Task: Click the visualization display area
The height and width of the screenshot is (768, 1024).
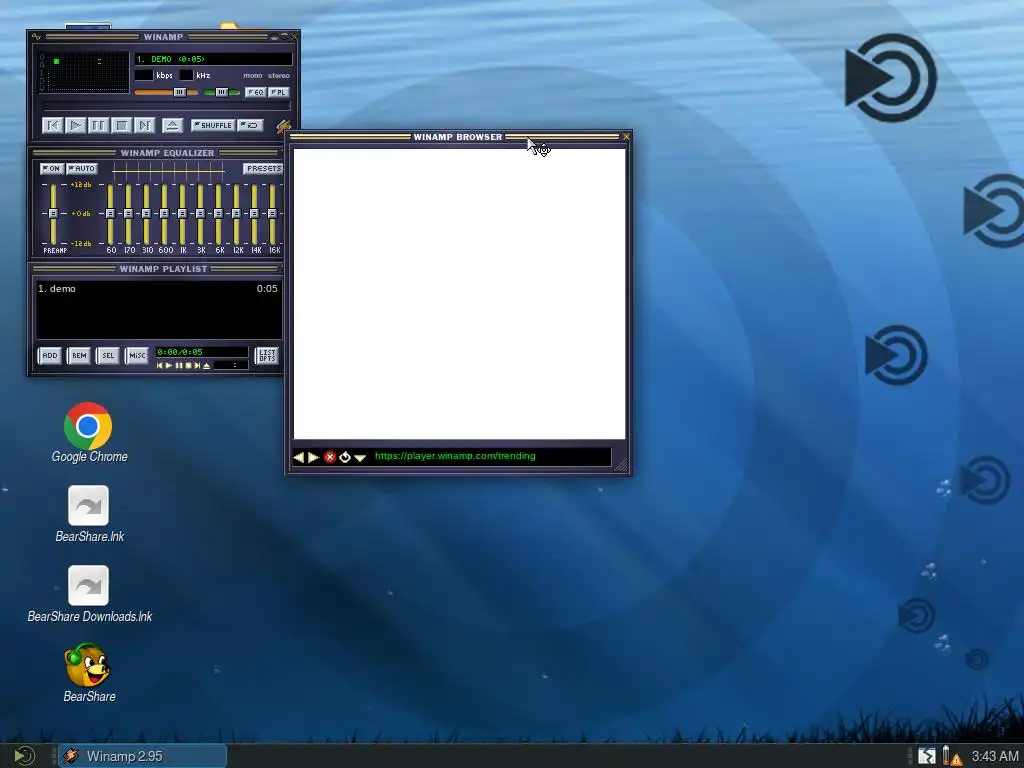Action: (x=84, y=72)
